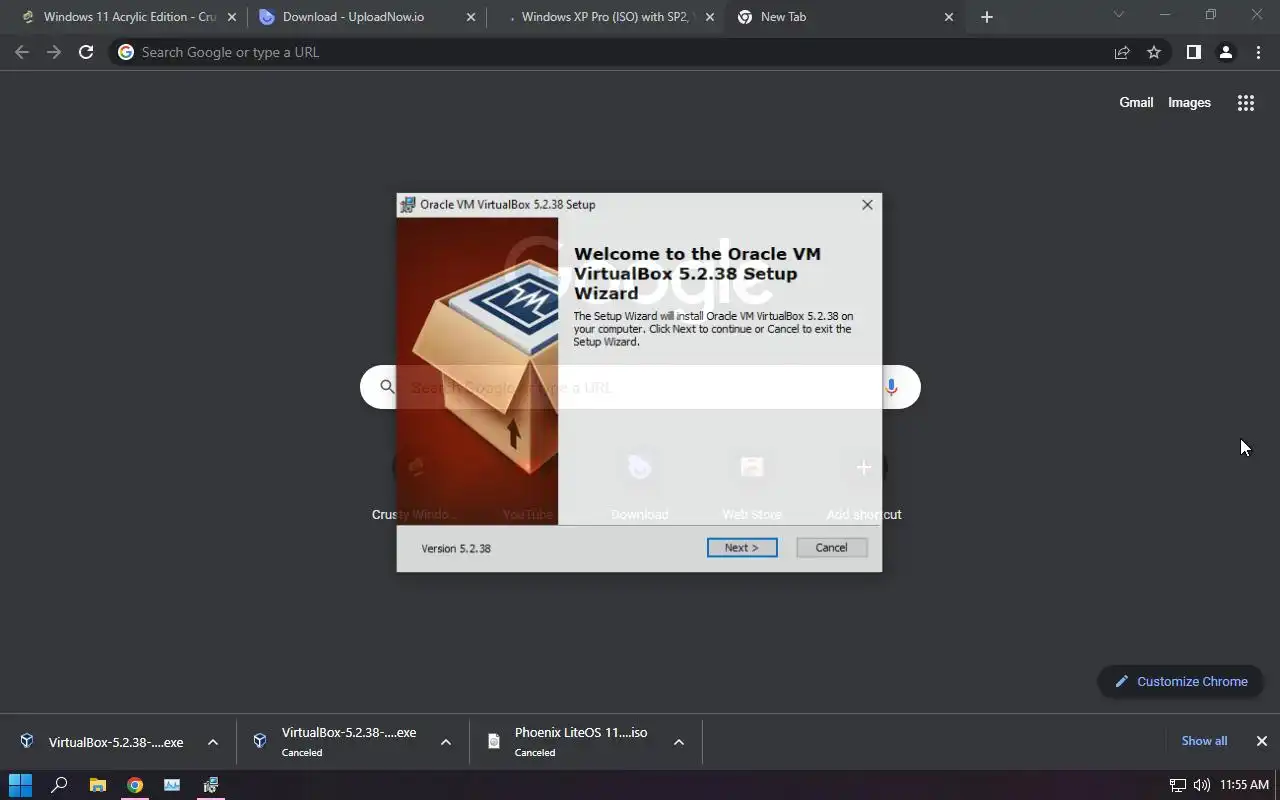1280x800 pixels.
Task: Click Chrome icon in taskbar
Action: (x=135, y=785)
